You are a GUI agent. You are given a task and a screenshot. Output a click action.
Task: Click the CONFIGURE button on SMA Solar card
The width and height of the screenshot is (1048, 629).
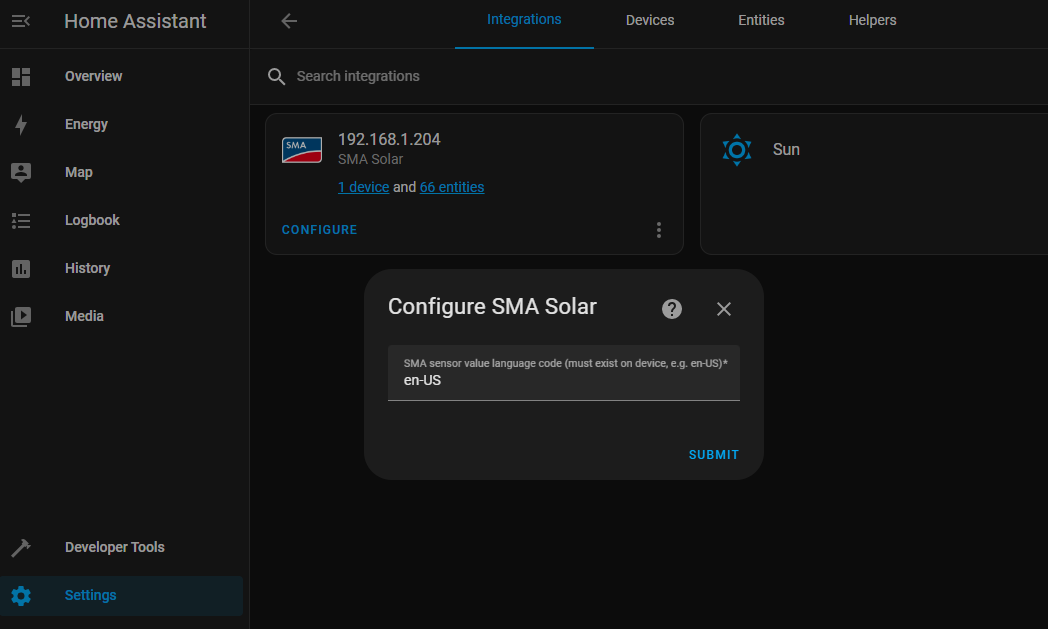point(319,230)
